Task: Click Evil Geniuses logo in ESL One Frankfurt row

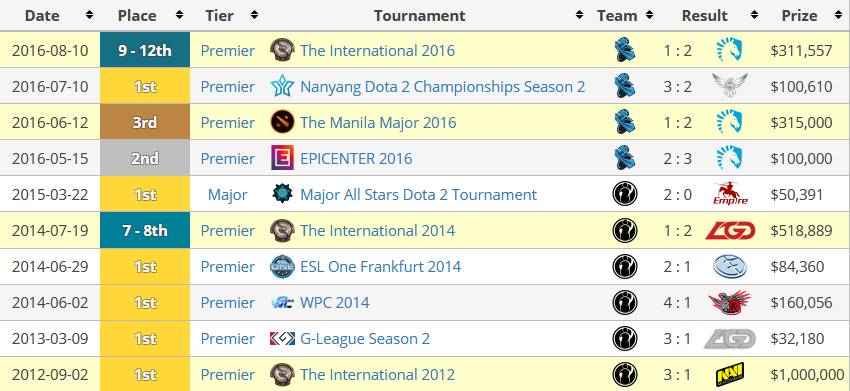Action: click(x=730, y=266)
